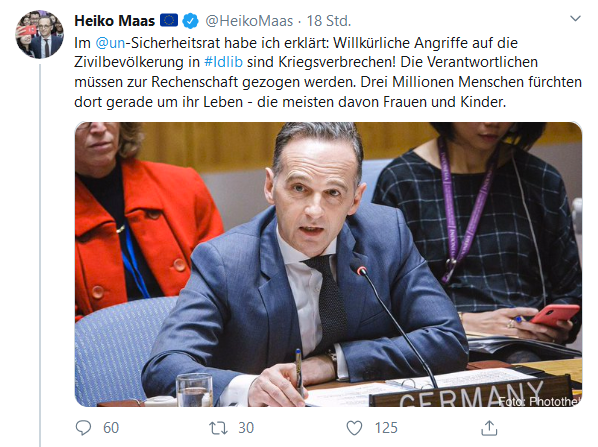The width and height of the screenshot is (598, 447).
Task: Open Heiko Maas profile avatar
Action: pos(40,34)
